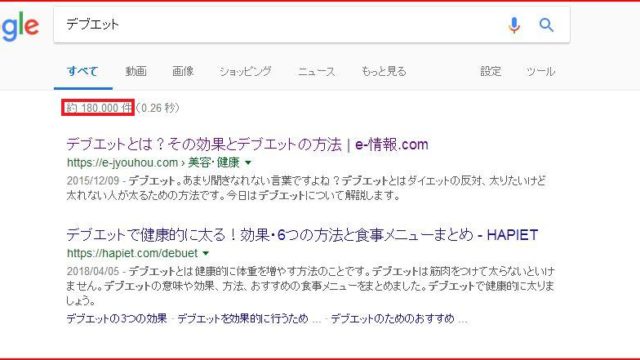Click the 2018/04/05 result snippet text
The image size is (640, 360).
click(x=310, y=286)
